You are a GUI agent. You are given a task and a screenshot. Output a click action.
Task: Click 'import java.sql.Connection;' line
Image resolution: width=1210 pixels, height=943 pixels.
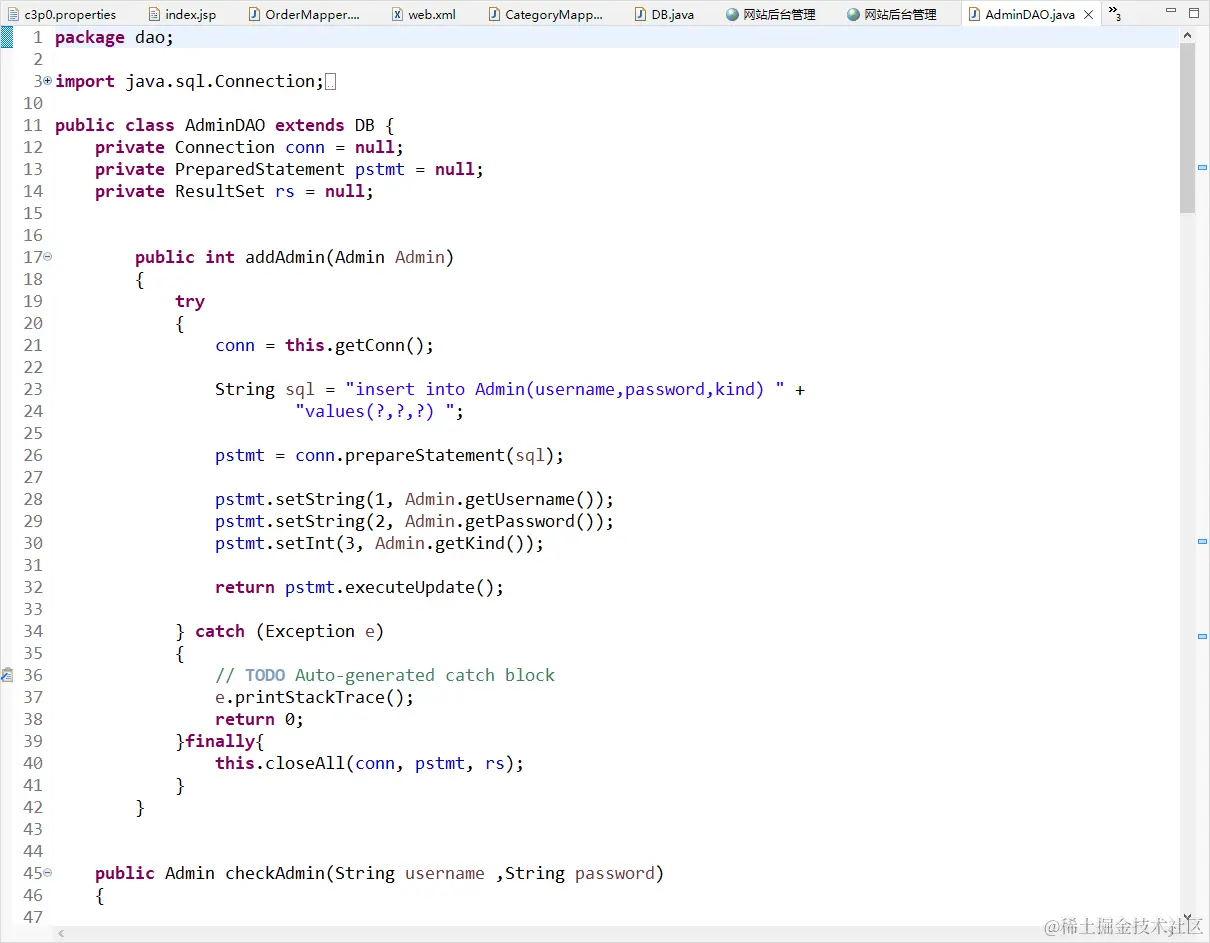190,82
